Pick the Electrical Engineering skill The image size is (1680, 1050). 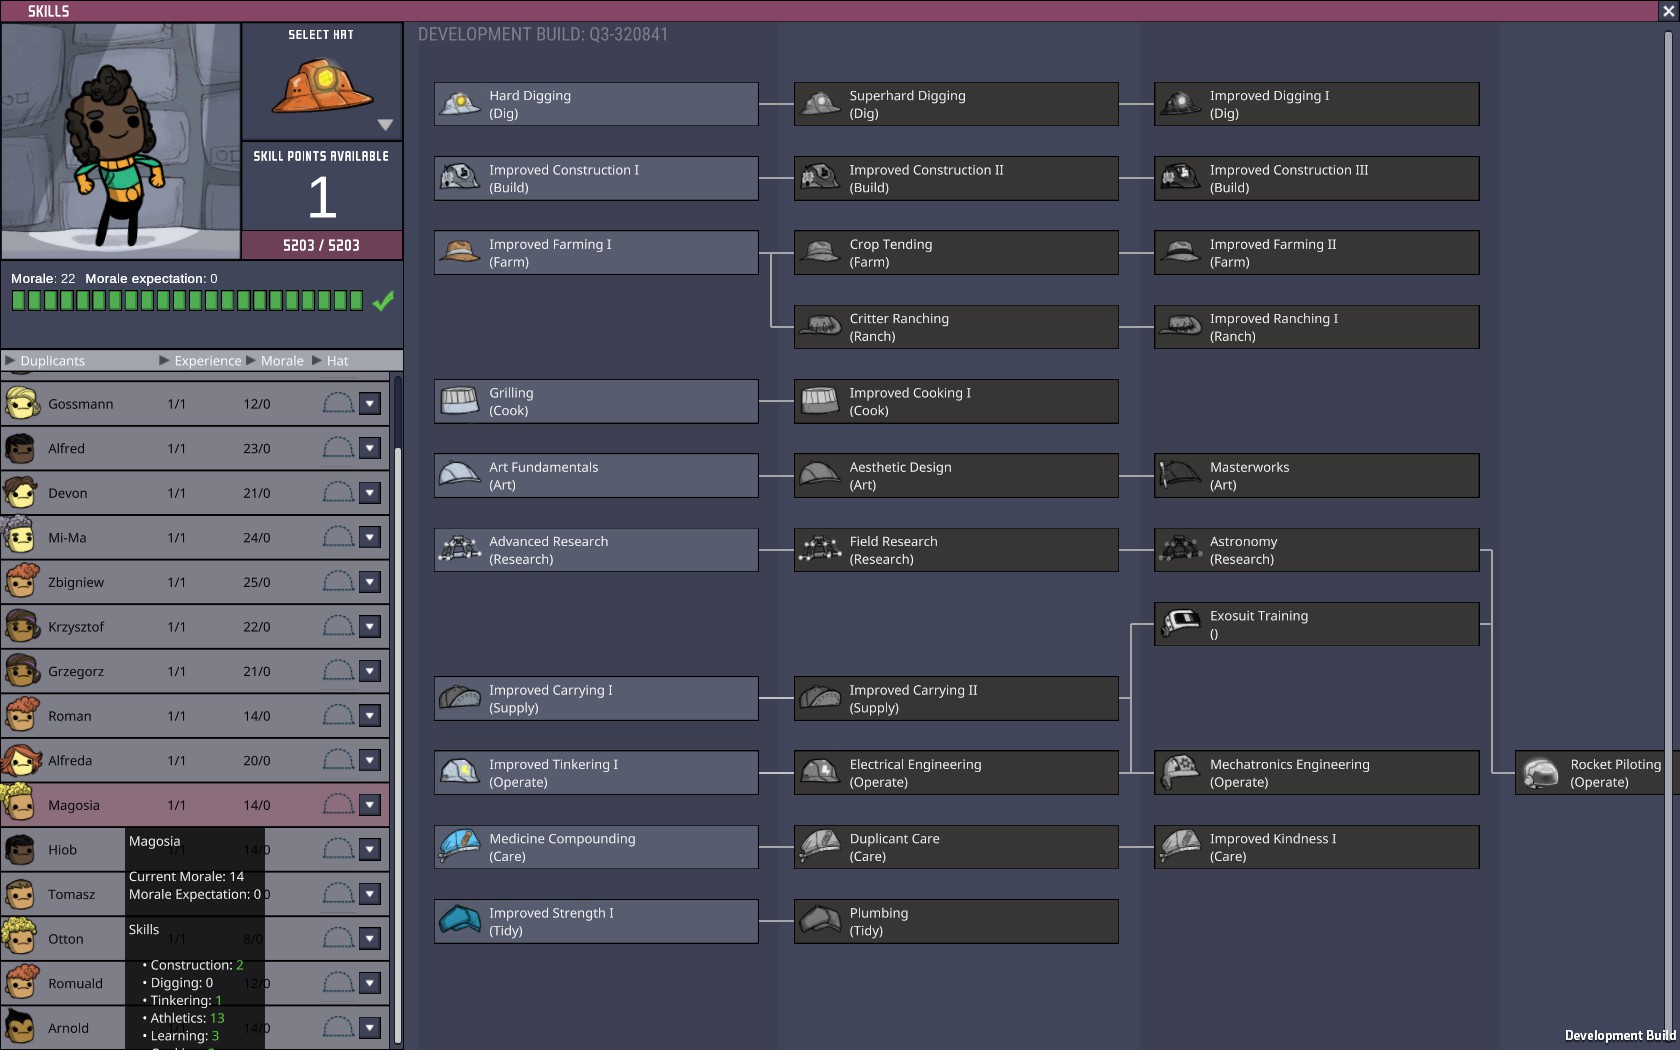[x=956, y=773]
